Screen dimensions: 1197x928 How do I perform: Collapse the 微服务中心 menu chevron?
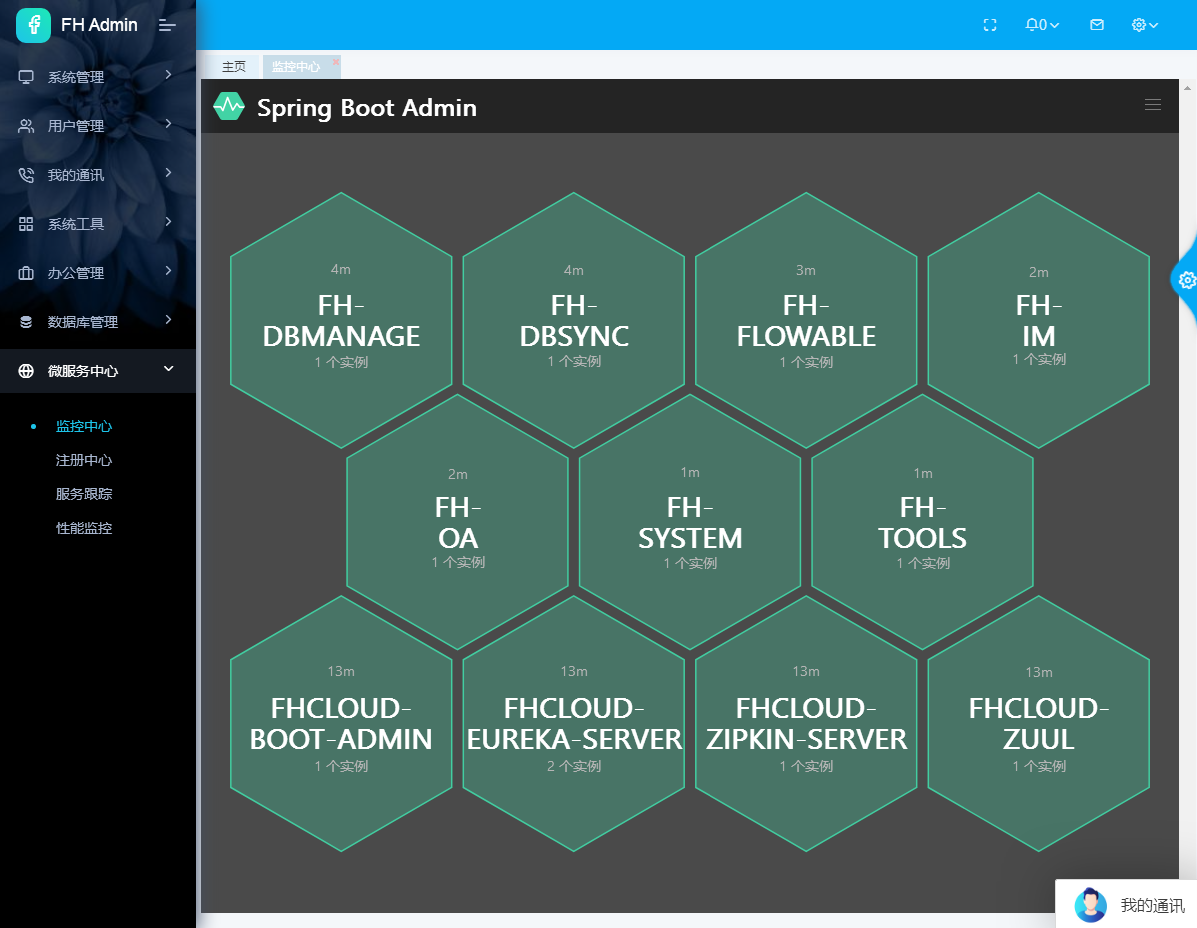(x=169, y=369)
